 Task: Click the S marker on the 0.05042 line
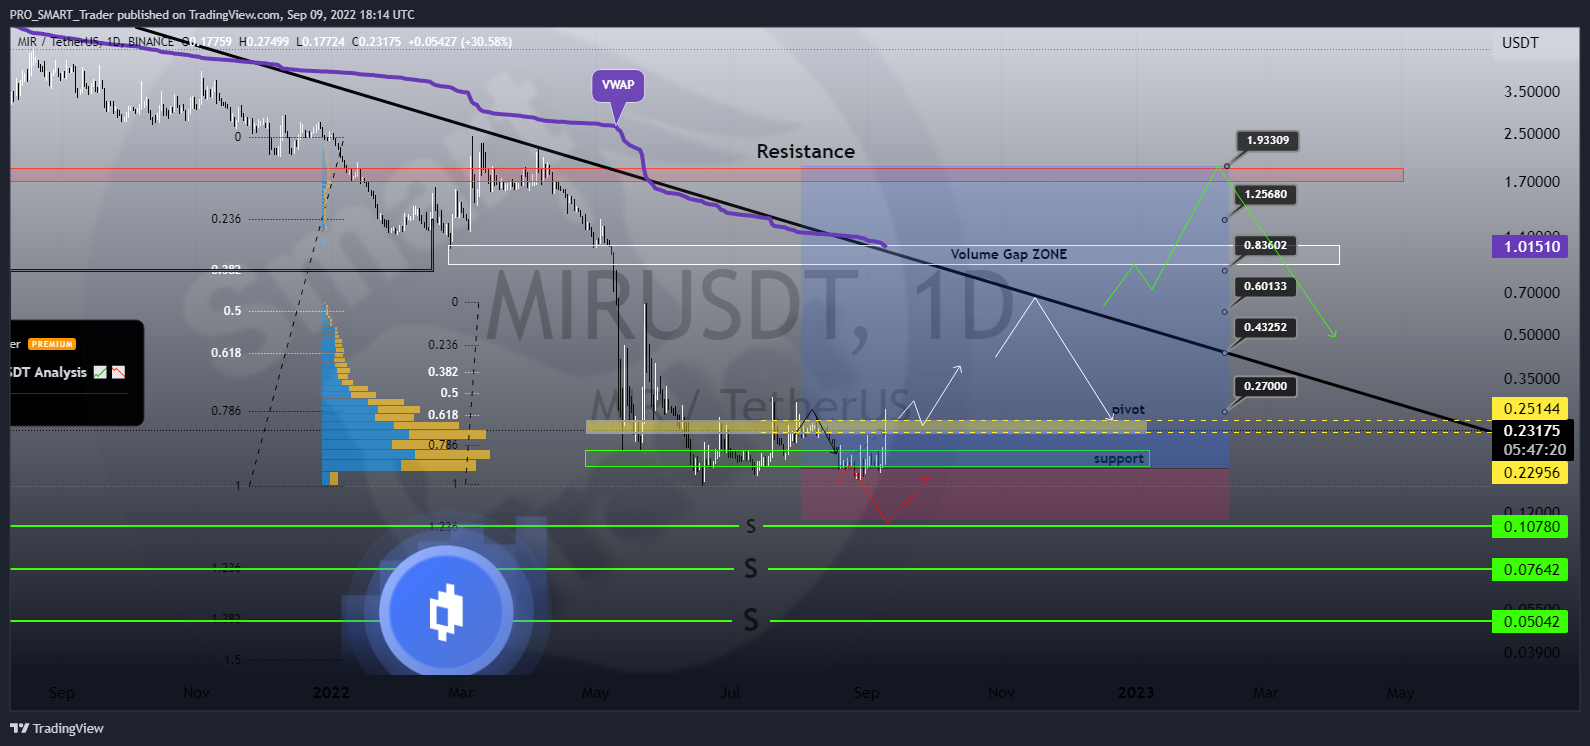[751, 621]
